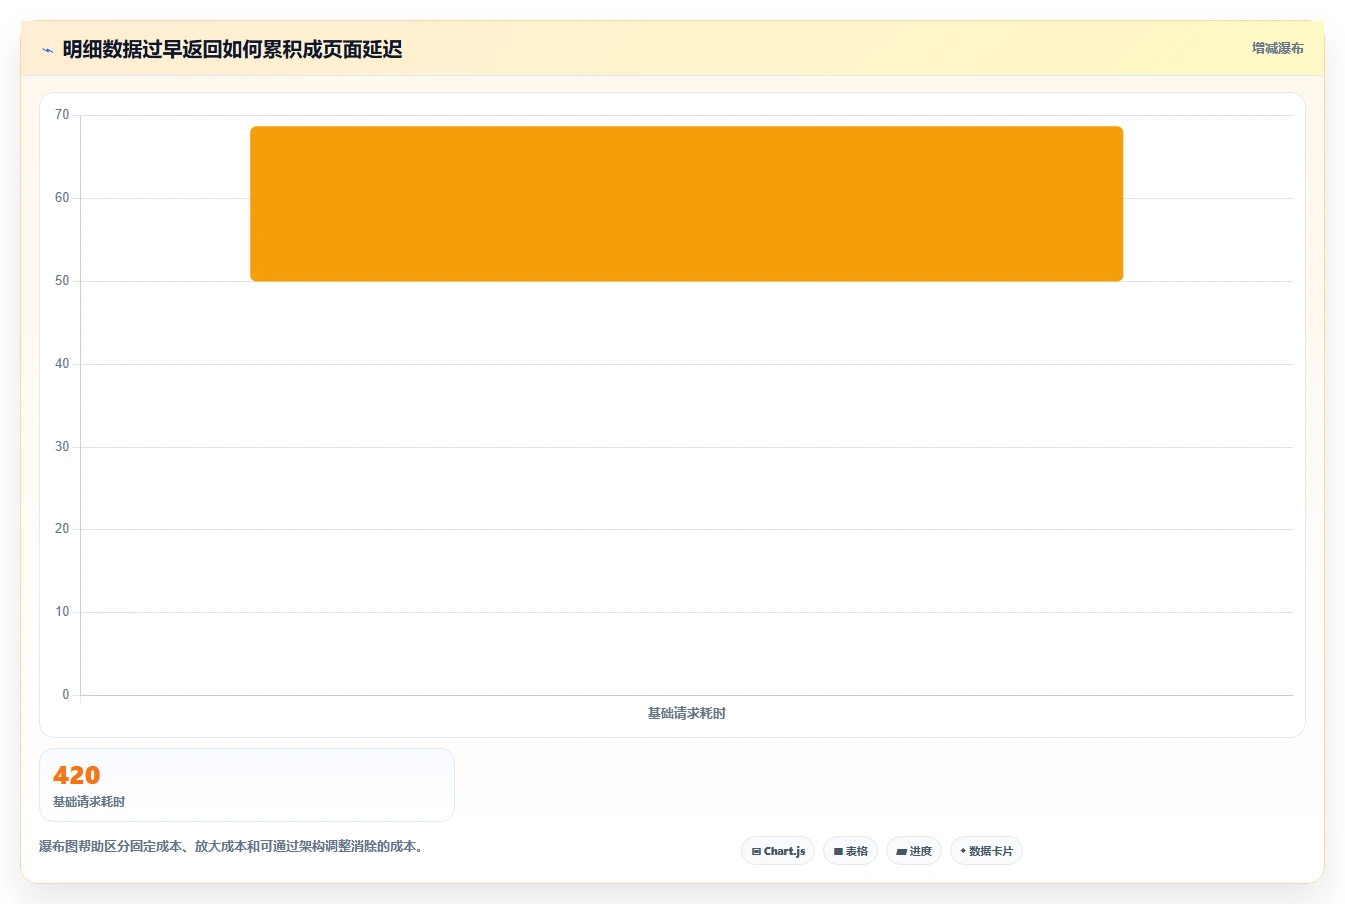
Task: Click the y-axis value 10
Action: 62,612
